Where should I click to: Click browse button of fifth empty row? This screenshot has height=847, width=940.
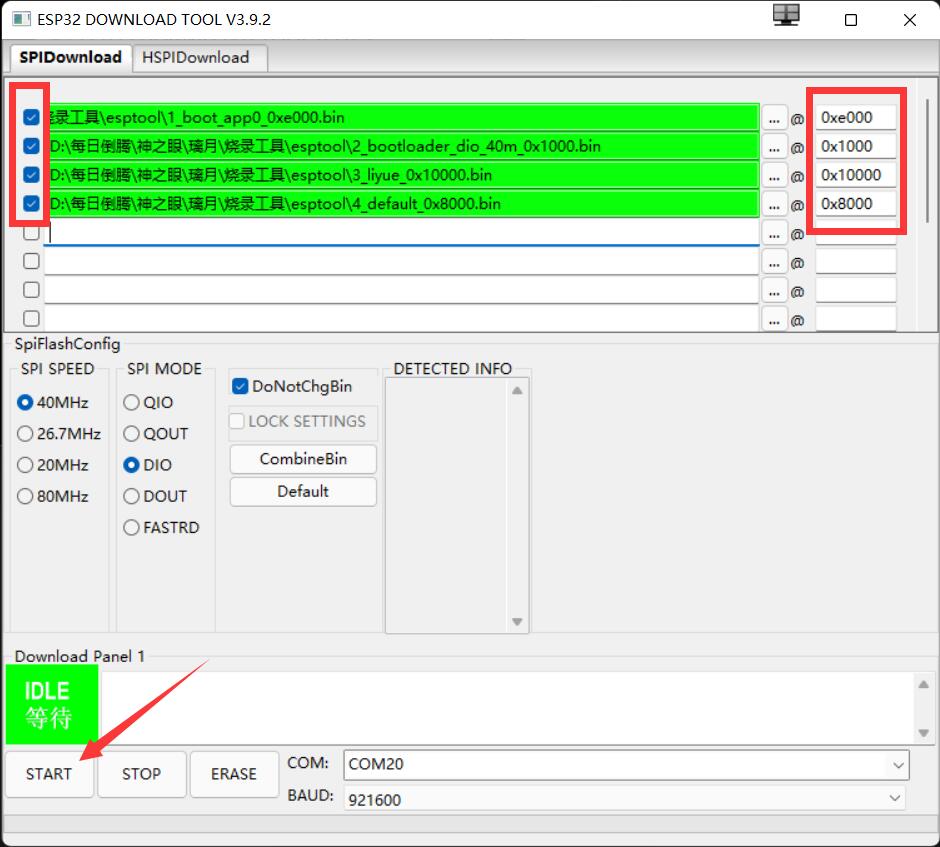(x=775, y=233)
